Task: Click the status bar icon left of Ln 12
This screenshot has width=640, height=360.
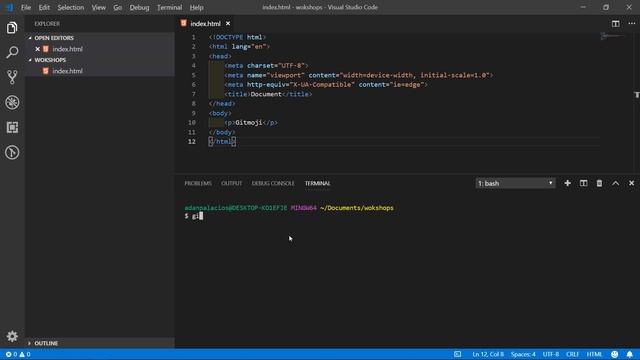Action: click(x=458, y=354)
